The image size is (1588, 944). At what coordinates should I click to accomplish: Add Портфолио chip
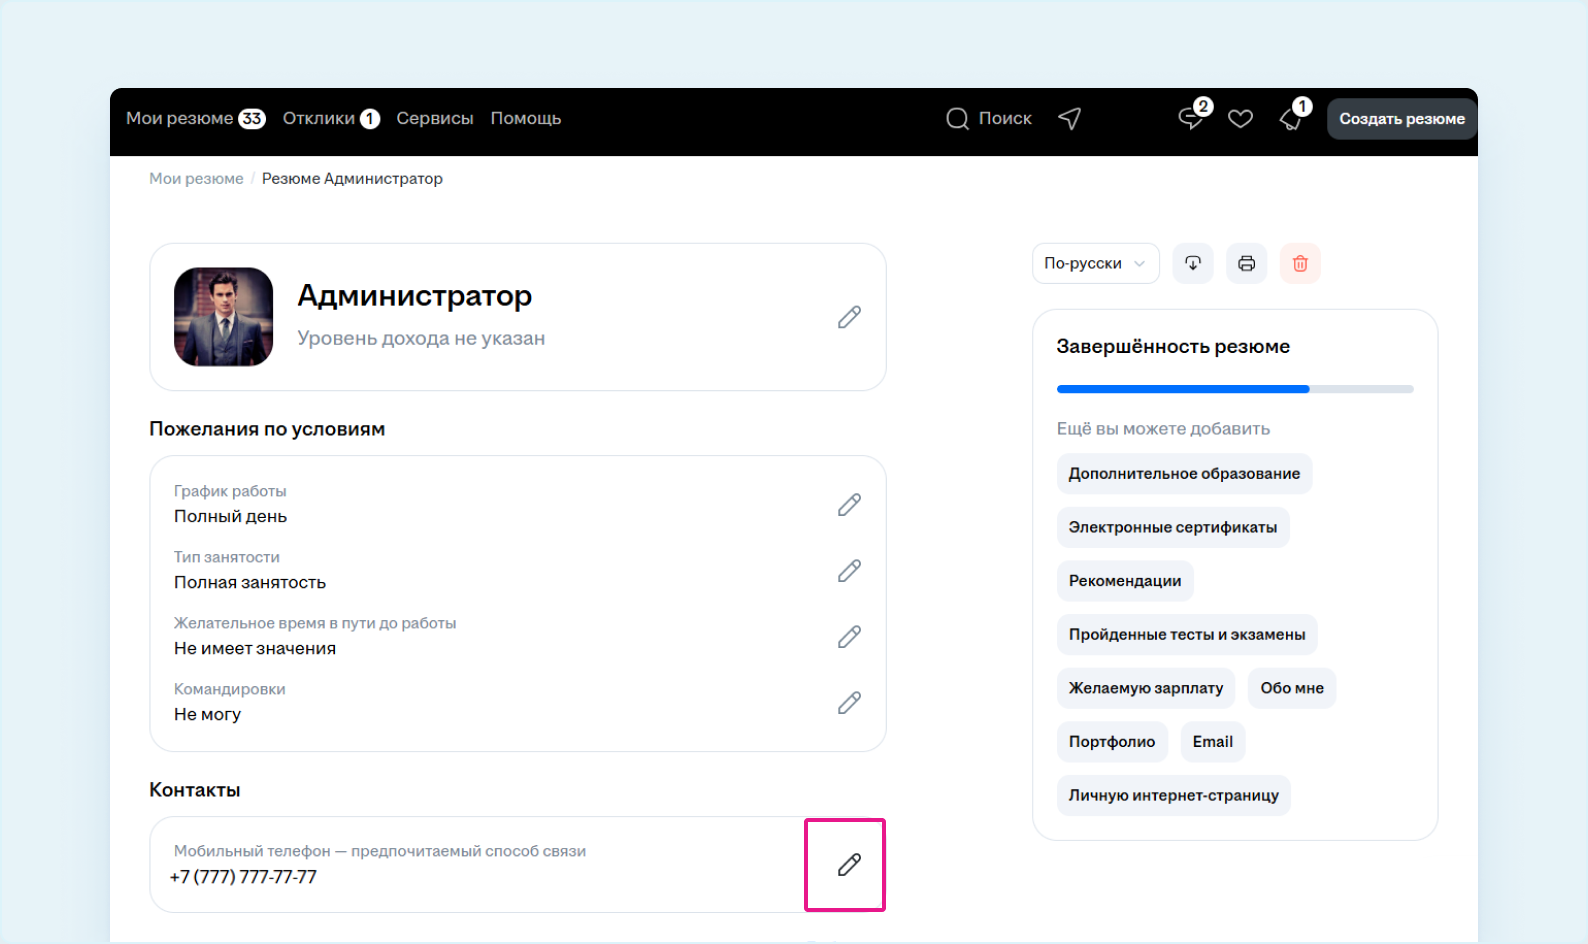coord(1112,742)
